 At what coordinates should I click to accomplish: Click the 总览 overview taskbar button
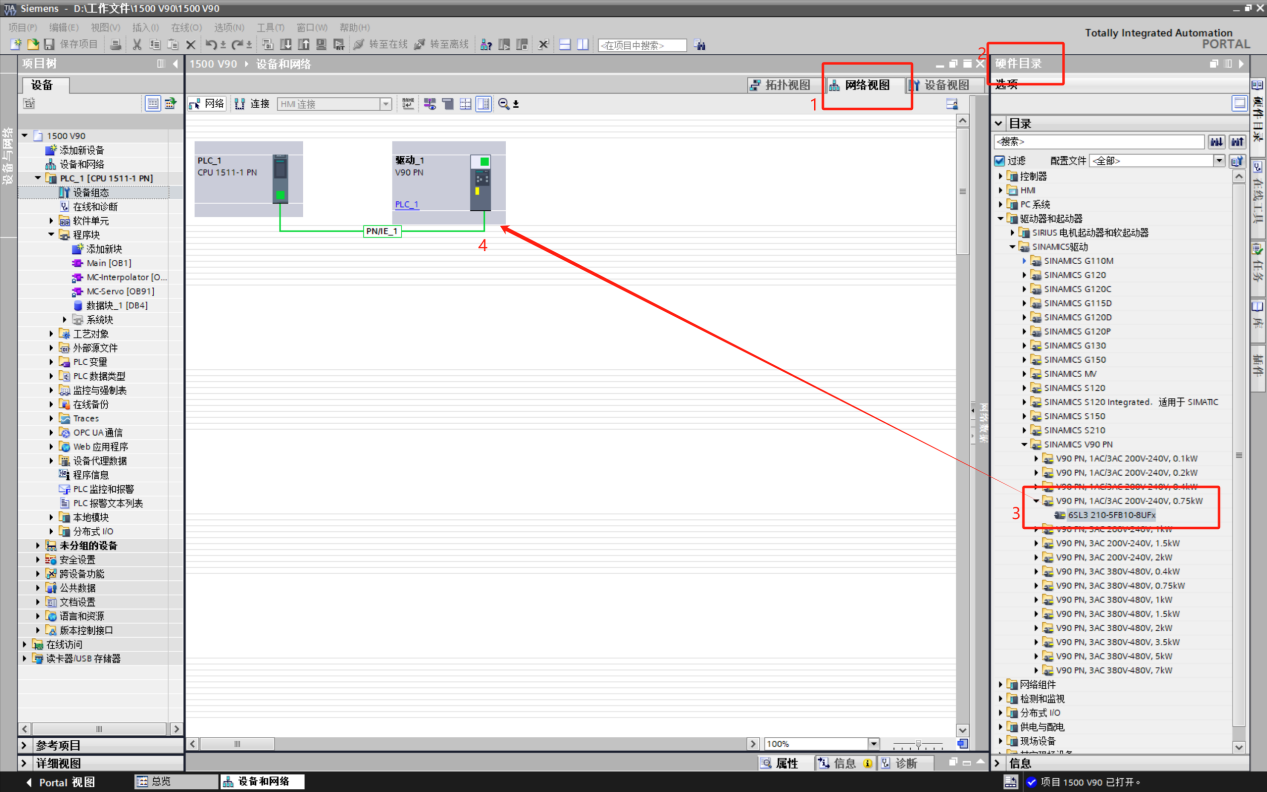coord(175,781)
